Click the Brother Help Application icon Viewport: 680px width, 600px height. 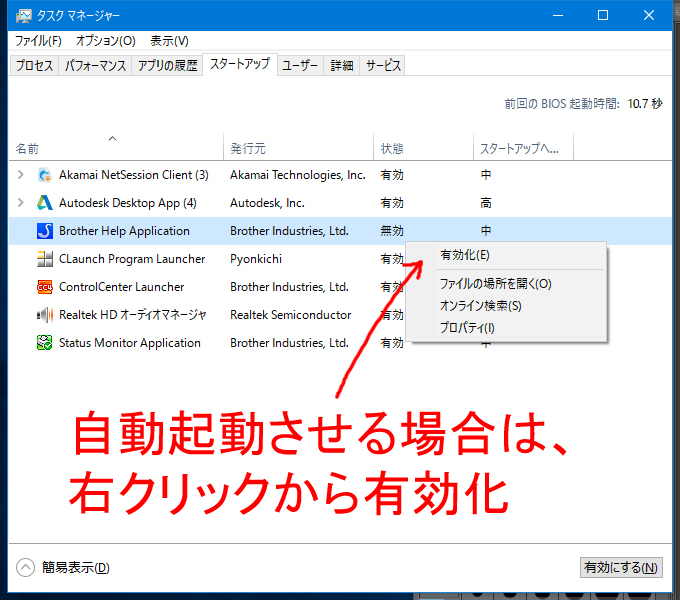[x=45, y=231]
